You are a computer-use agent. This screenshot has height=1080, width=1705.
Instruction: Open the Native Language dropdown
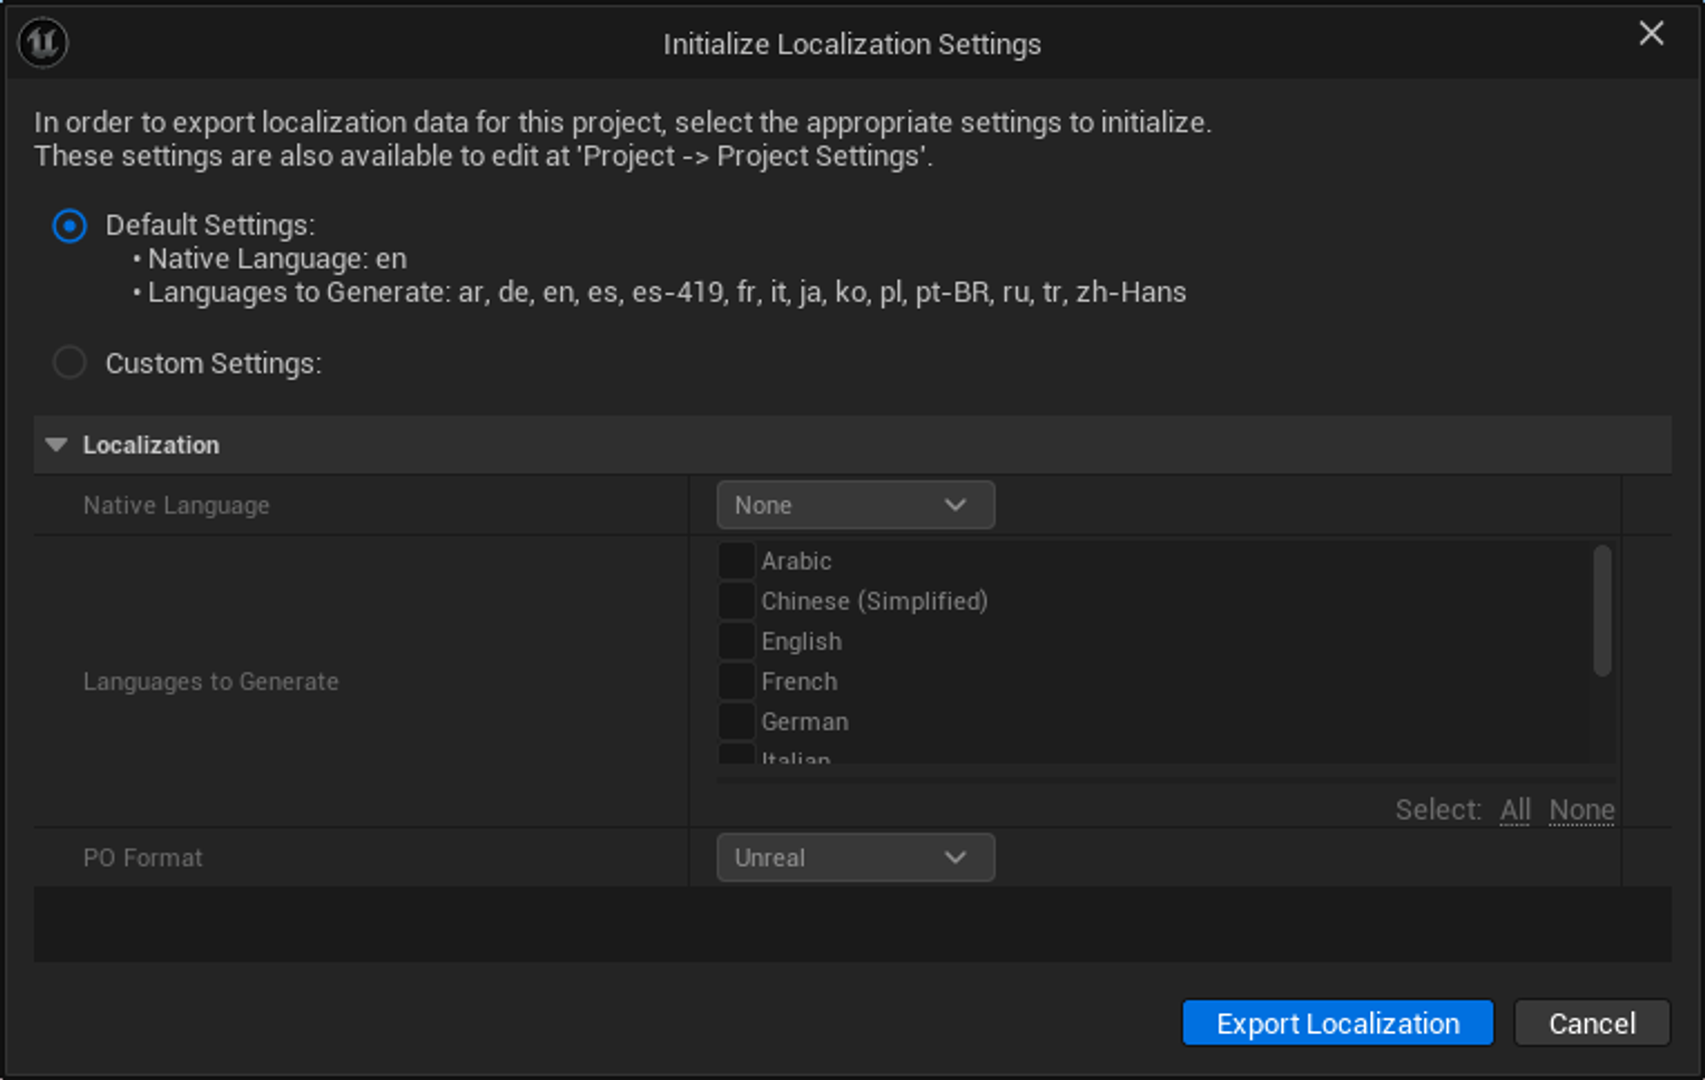click(855, 505)
